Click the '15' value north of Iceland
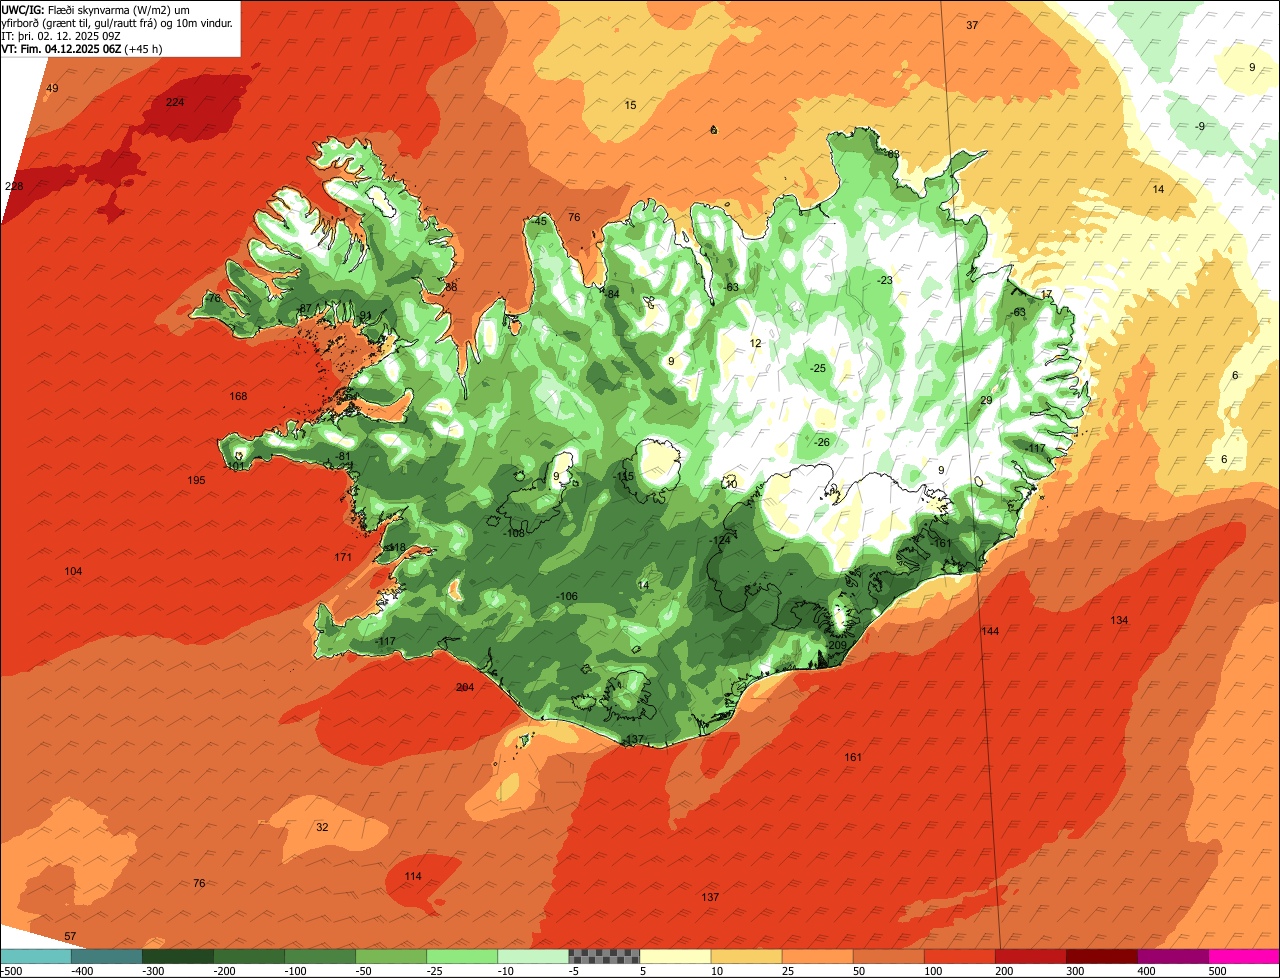The image size is (1280, 978). (630, 105)
